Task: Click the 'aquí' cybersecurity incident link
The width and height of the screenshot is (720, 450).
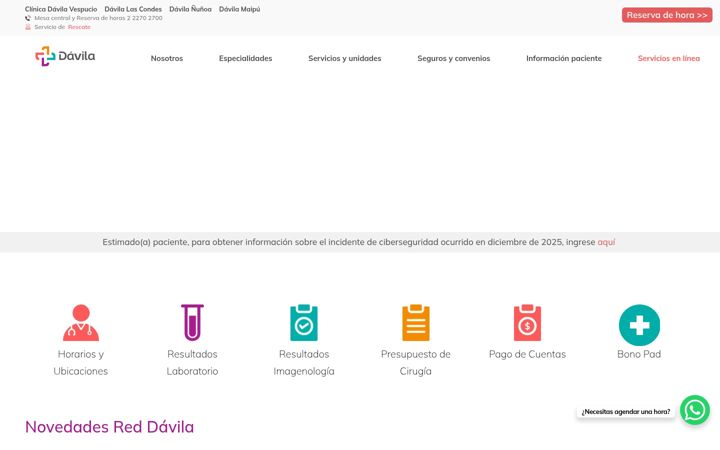Action: click(x=606, y=242)
